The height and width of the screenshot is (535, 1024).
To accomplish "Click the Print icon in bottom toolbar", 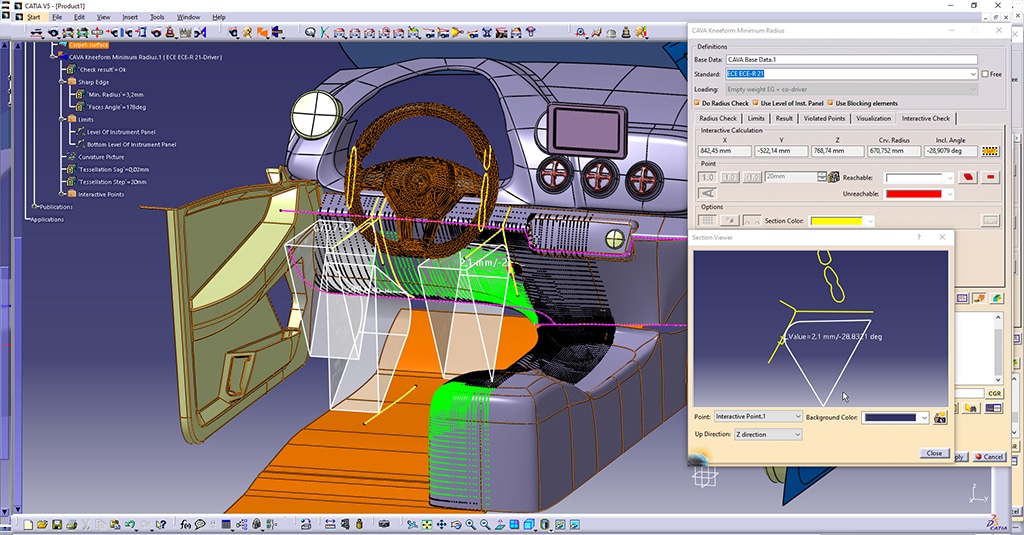I will (x=72, y=525).
